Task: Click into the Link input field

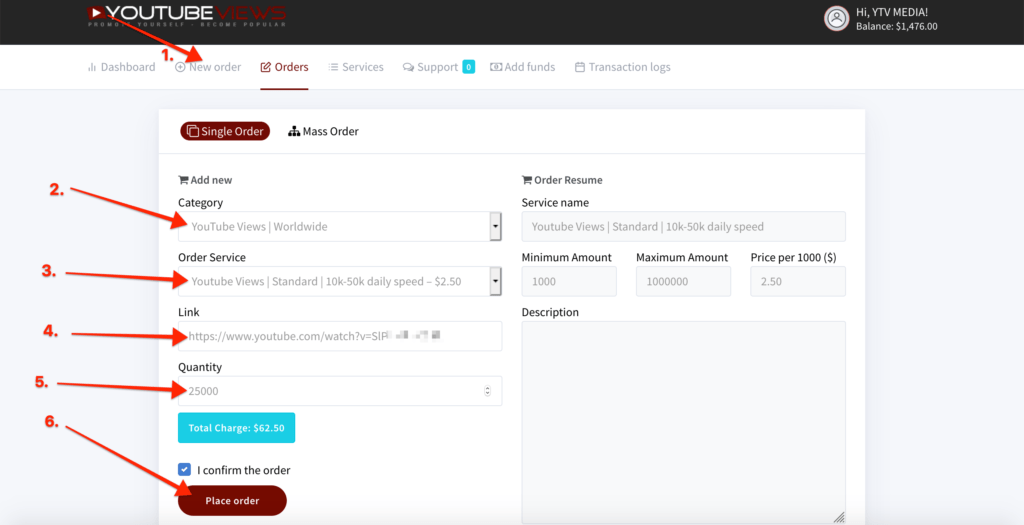Action: (x=340, y=336)
